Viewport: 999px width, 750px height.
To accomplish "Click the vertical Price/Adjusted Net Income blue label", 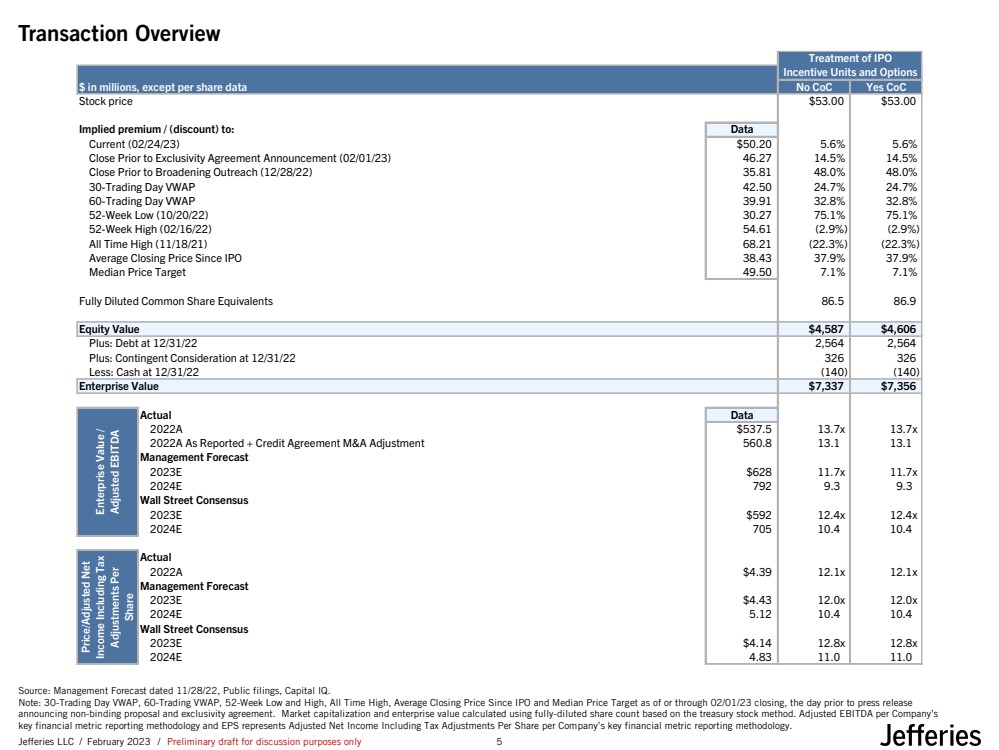I will [x=106, y=606].
